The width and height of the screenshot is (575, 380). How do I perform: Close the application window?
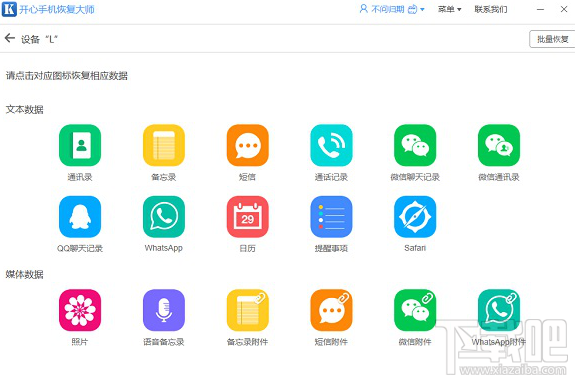pyautogui.click(x=564, y=9)
